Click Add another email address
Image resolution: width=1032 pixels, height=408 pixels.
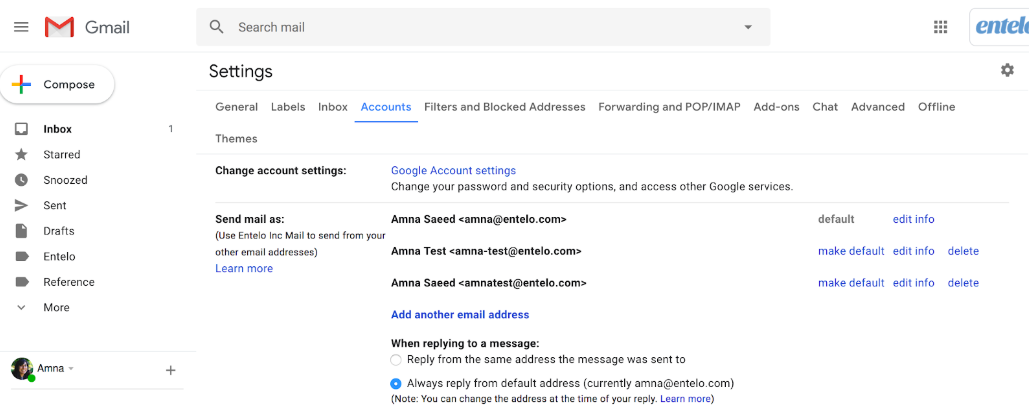coord(460,315)
